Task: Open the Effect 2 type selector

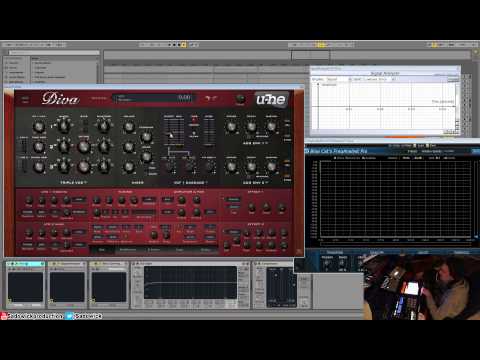Action: (233, 231)
